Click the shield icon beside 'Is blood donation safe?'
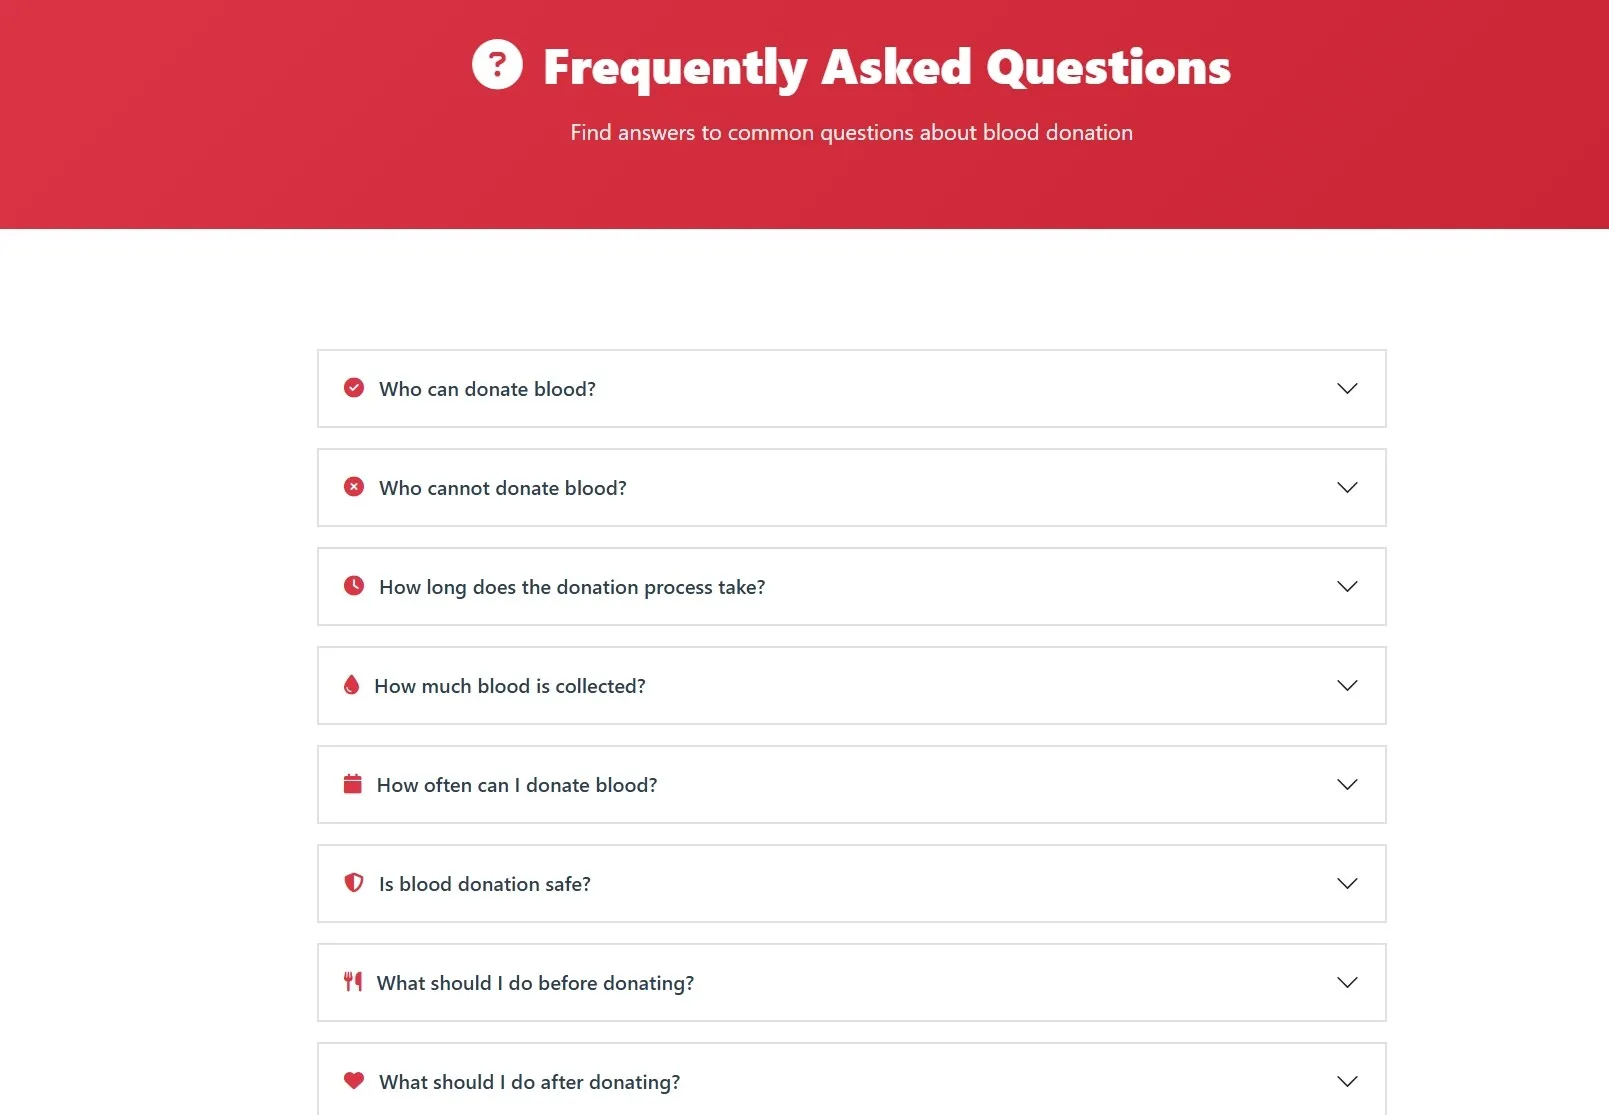Viewport: 1609px width, 1115px height. pos(354,883)
